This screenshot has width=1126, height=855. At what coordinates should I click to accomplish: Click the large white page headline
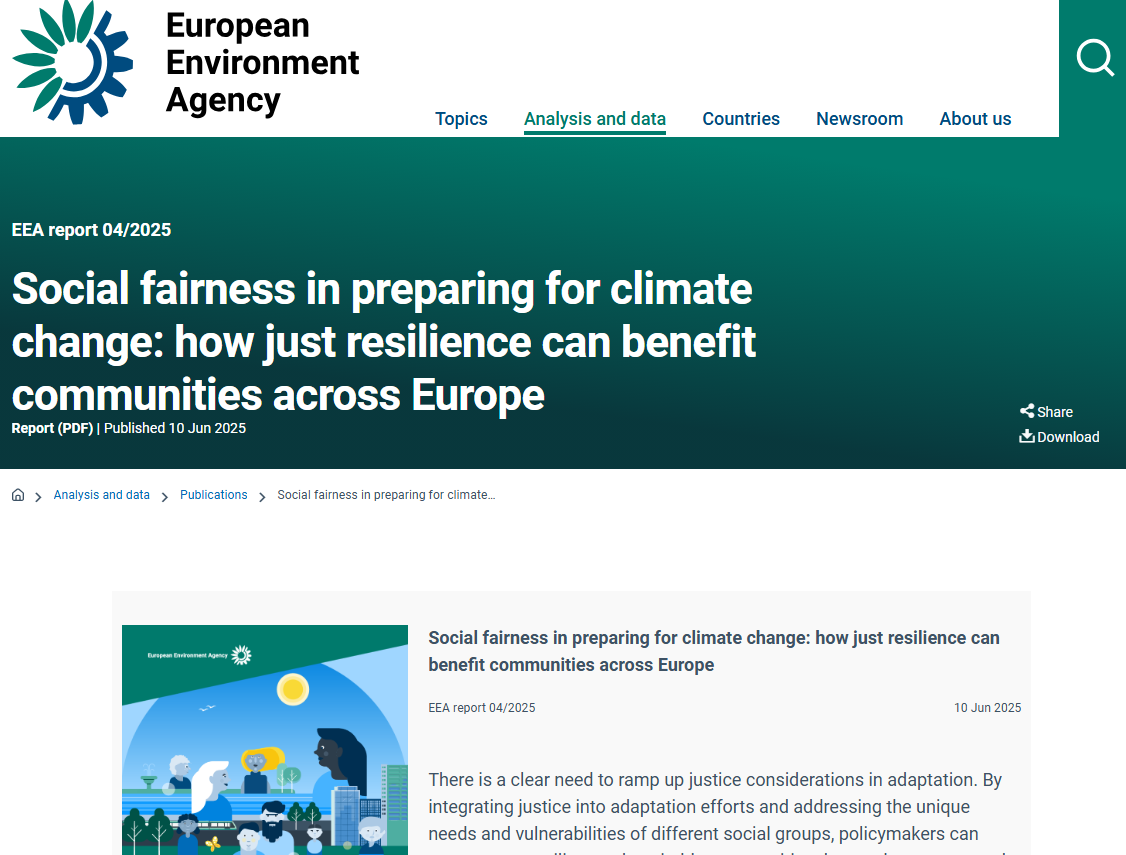click(383, 342)
